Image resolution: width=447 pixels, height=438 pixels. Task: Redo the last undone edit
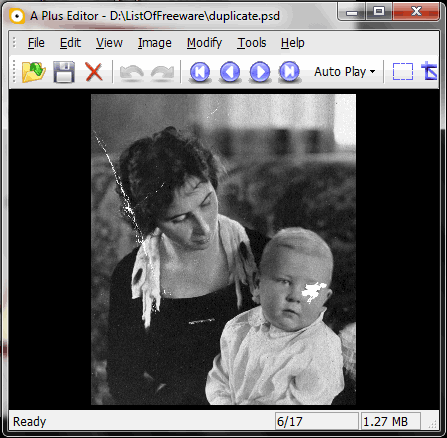(162, 73)
